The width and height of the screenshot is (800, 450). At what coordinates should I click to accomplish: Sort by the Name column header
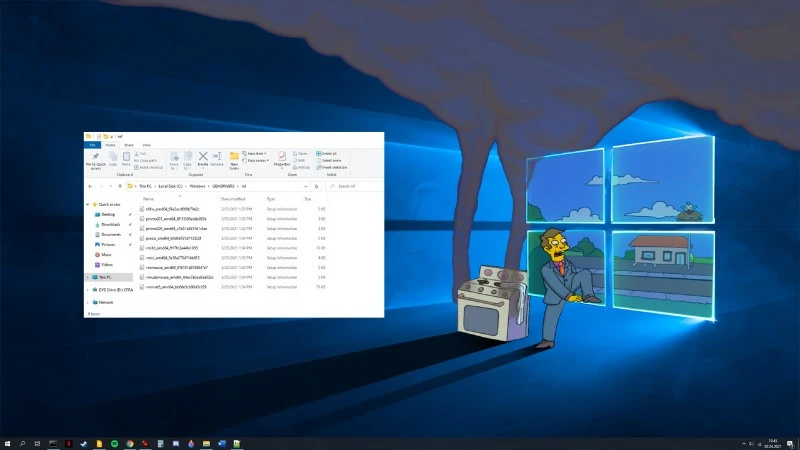[148, 199]
